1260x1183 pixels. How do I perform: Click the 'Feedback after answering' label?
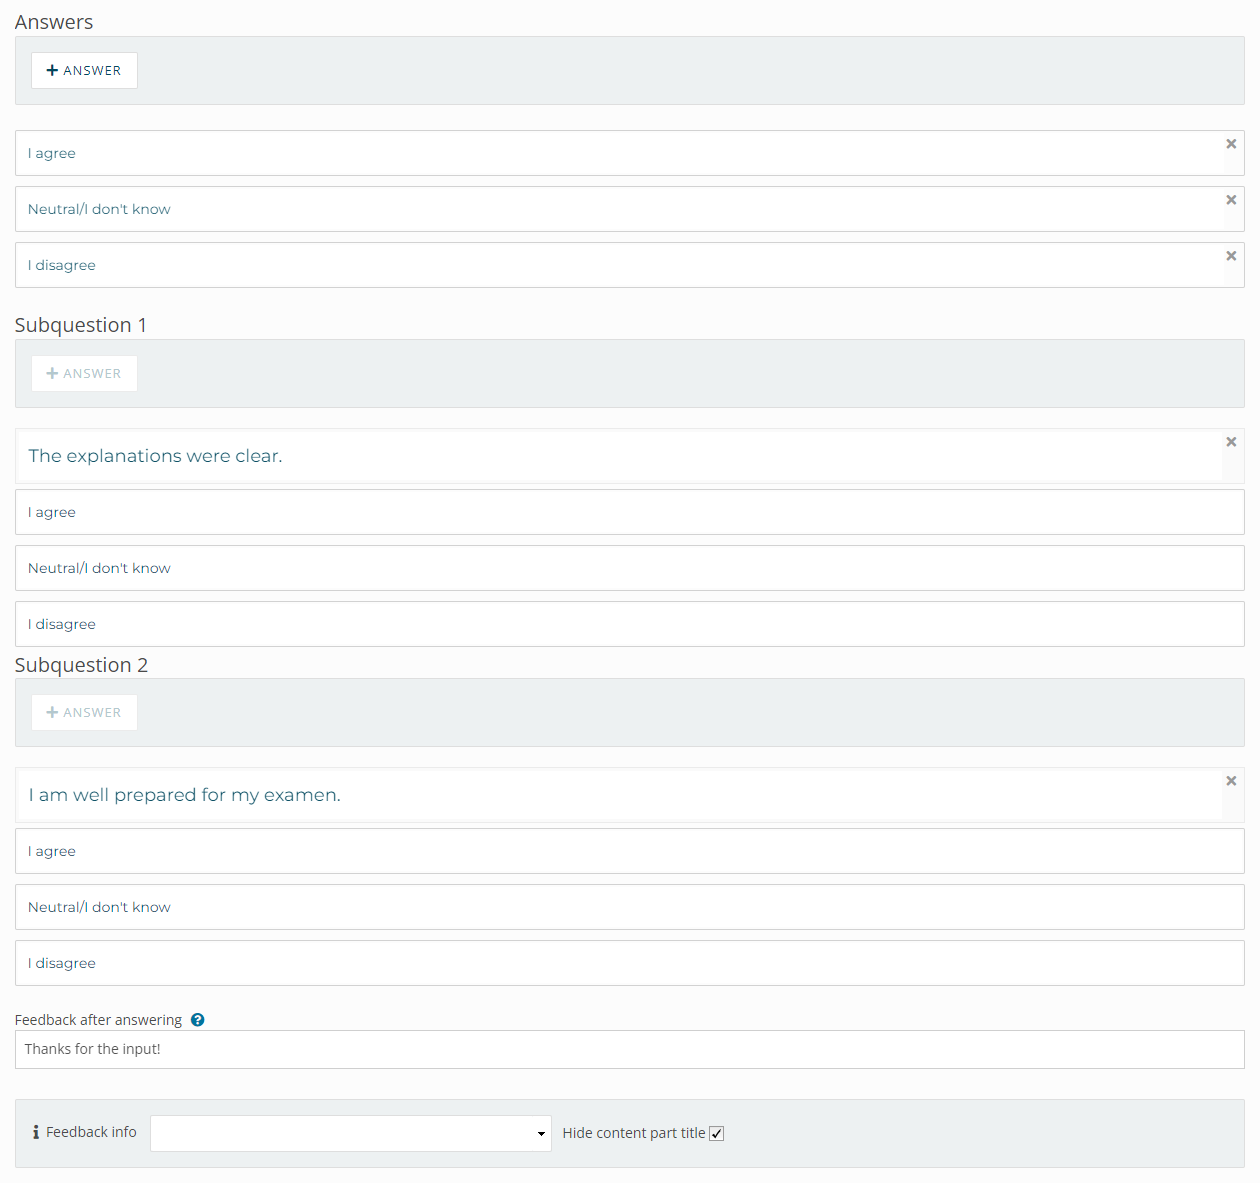(98, 1020)
